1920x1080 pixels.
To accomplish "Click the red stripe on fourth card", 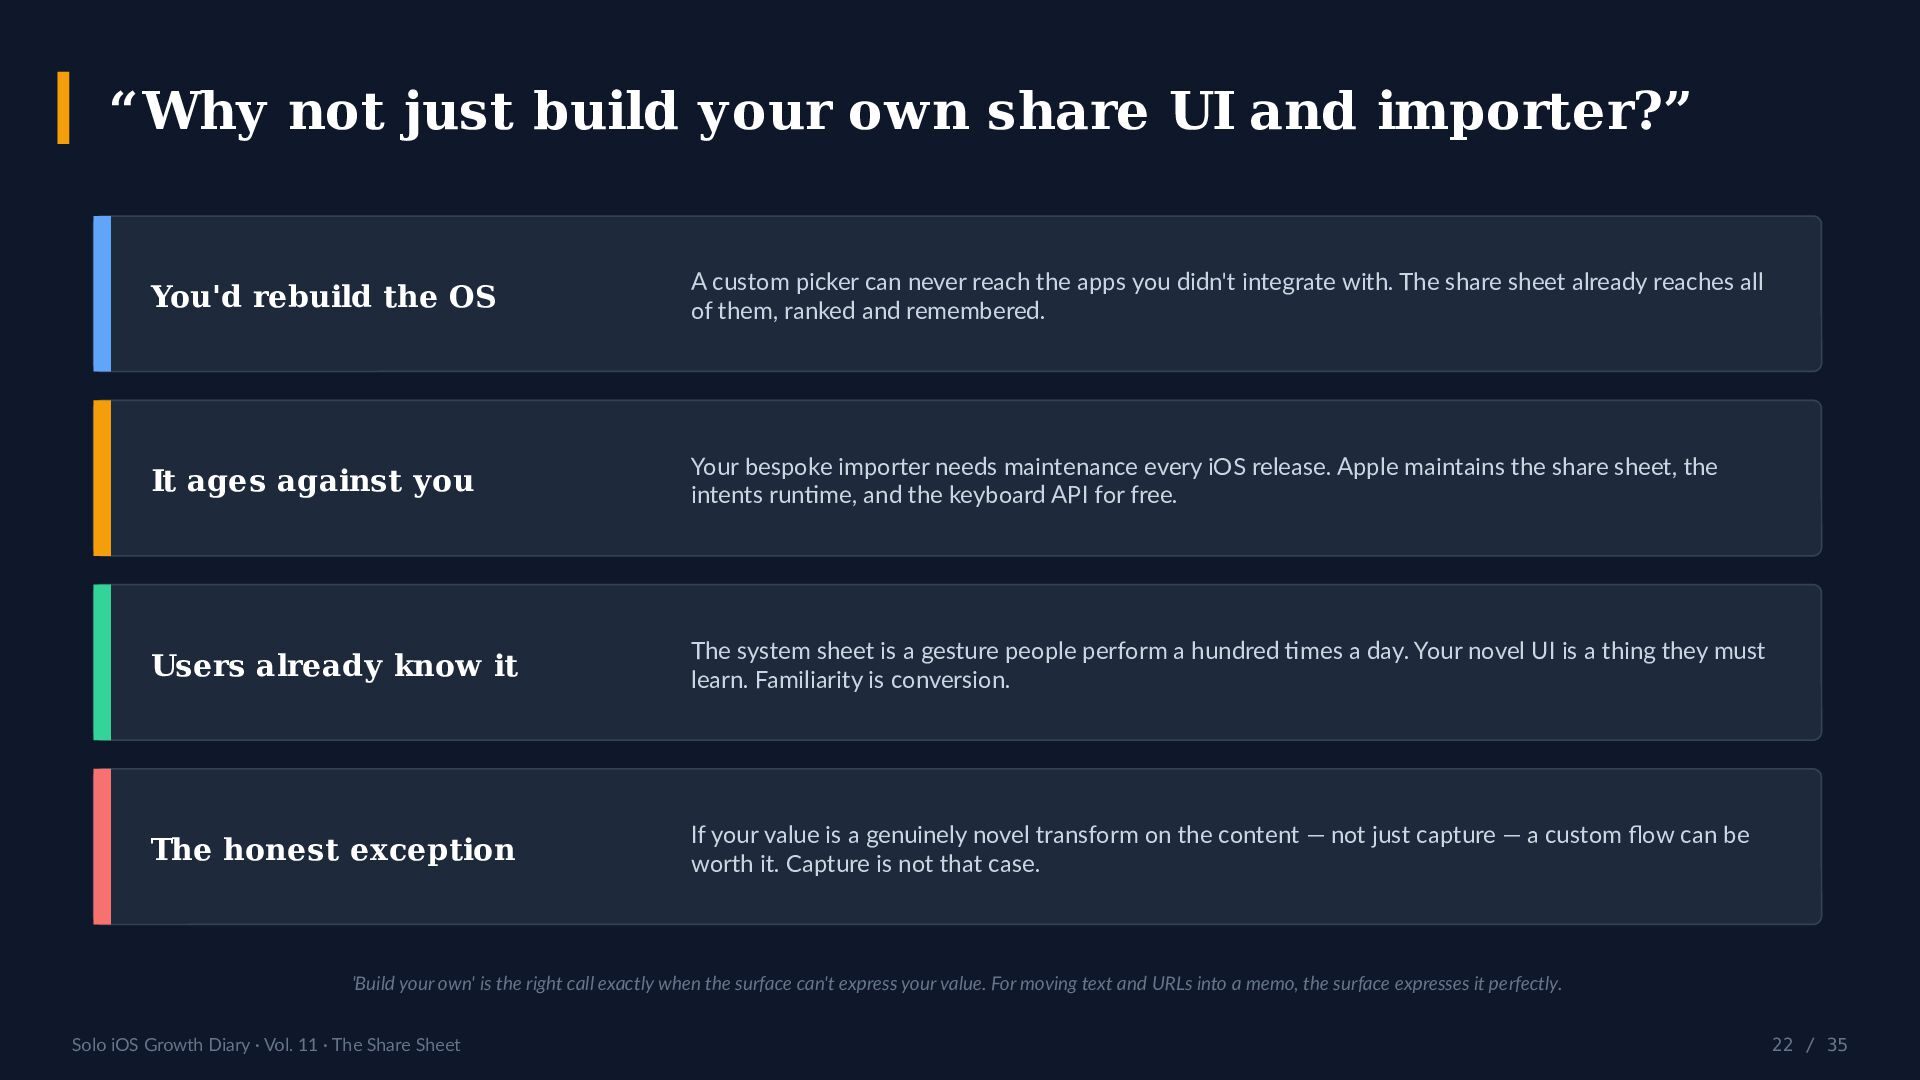I will coord(102,847).
